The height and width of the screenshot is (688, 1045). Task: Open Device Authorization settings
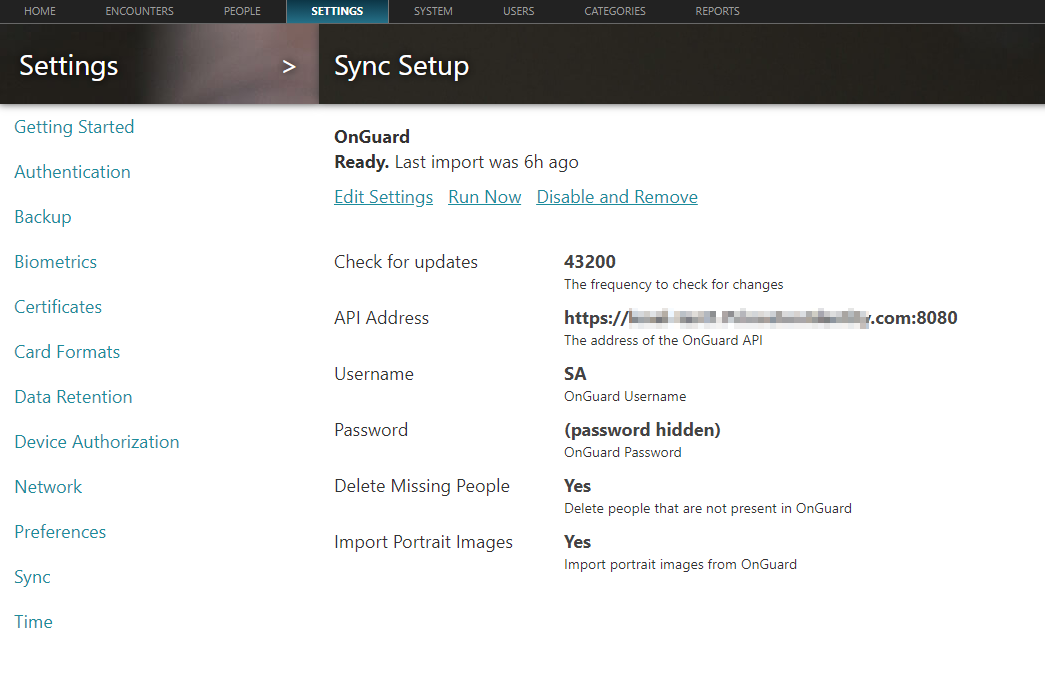(x=97, y=442)
